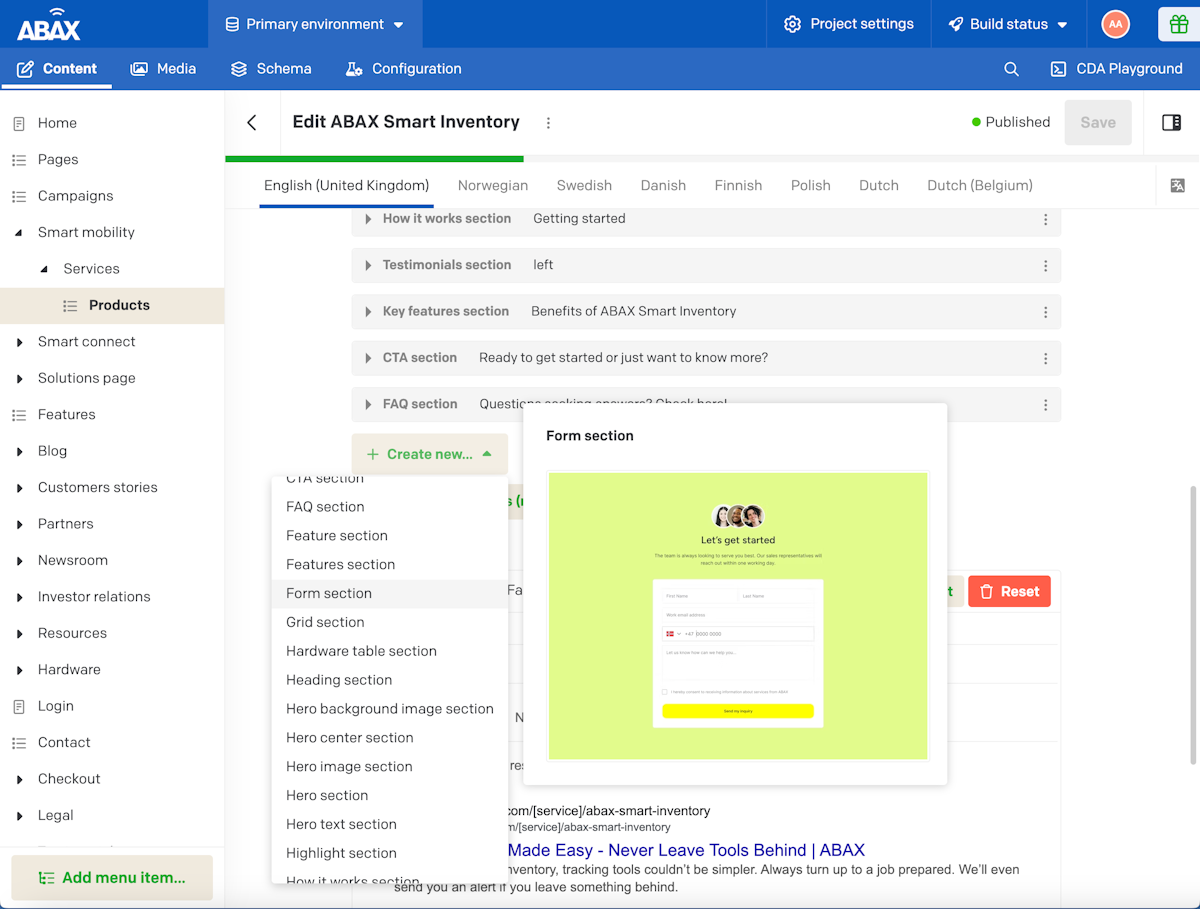Open Project settings
Viewport: 1200px width, 909px height.
click(849, 24)
